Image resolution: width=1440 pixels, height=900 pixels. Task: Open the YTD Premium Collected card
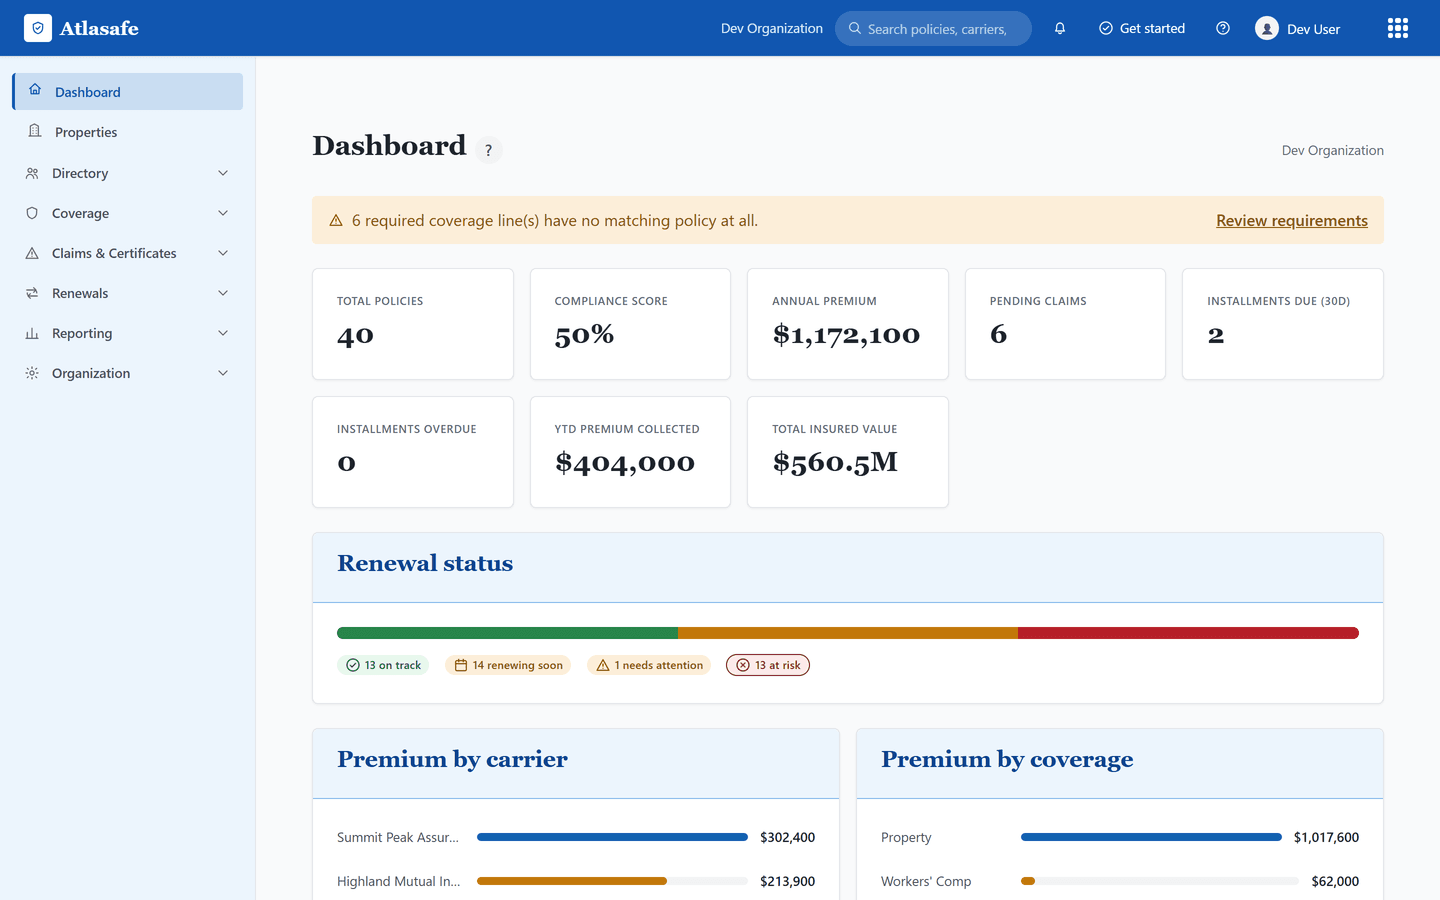pos(630,452)
